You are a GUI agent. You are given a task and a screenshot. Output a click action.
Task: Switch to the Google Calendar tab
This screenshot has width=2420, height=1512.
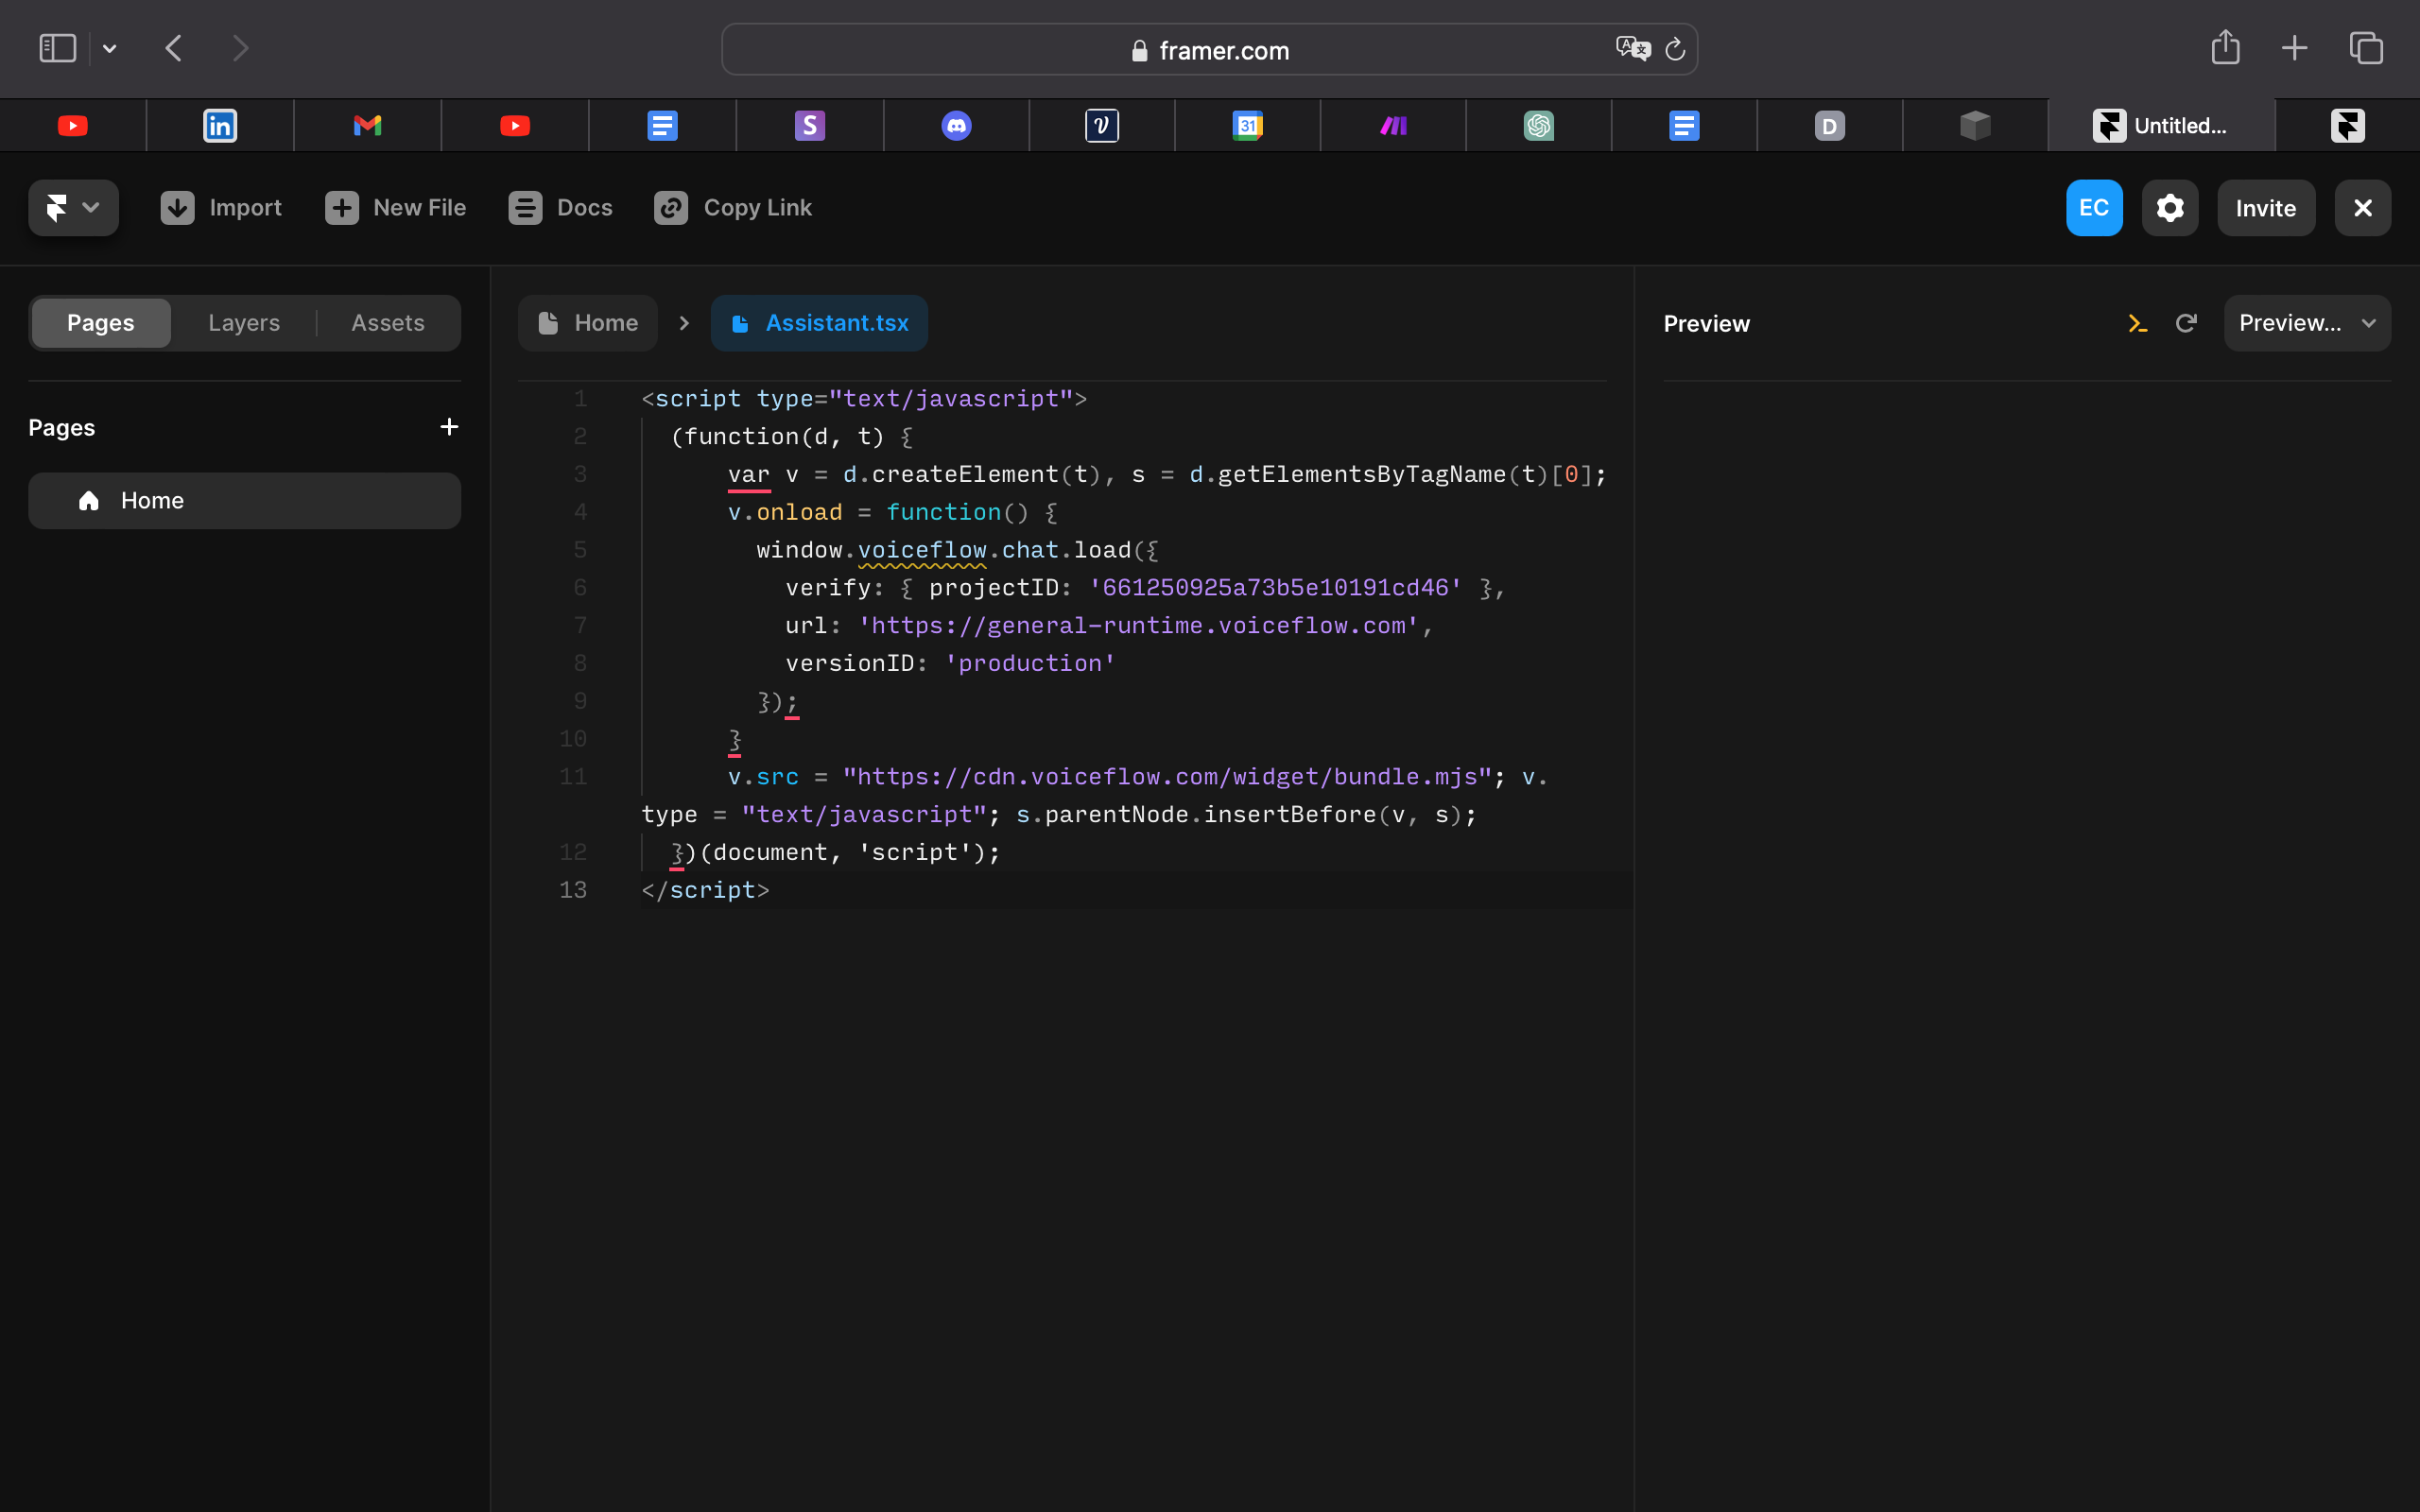[x=1248, y=126]
